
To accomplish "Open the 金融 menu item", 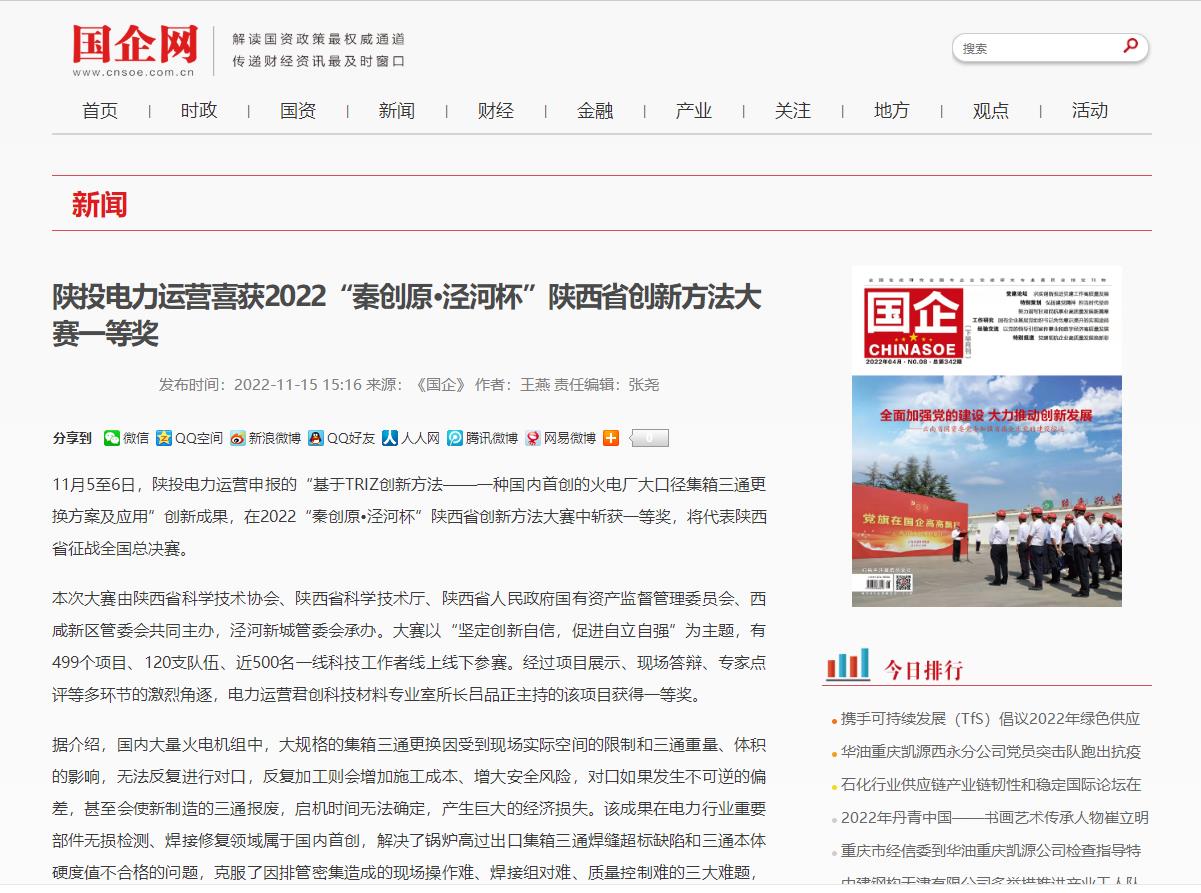I will (x=595, y=111).
